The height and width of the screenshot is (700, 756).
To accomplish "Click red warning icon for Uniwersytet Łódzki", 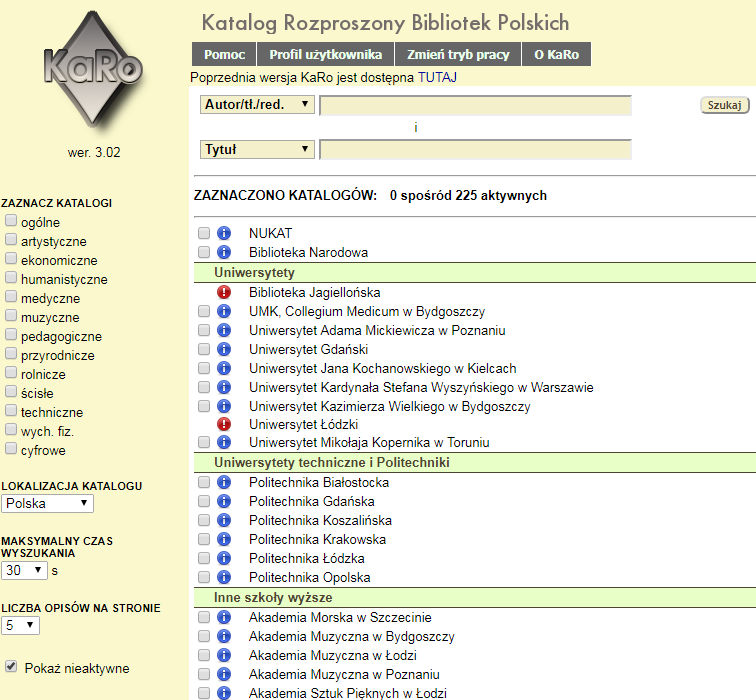I will click(x=224, y=424).
